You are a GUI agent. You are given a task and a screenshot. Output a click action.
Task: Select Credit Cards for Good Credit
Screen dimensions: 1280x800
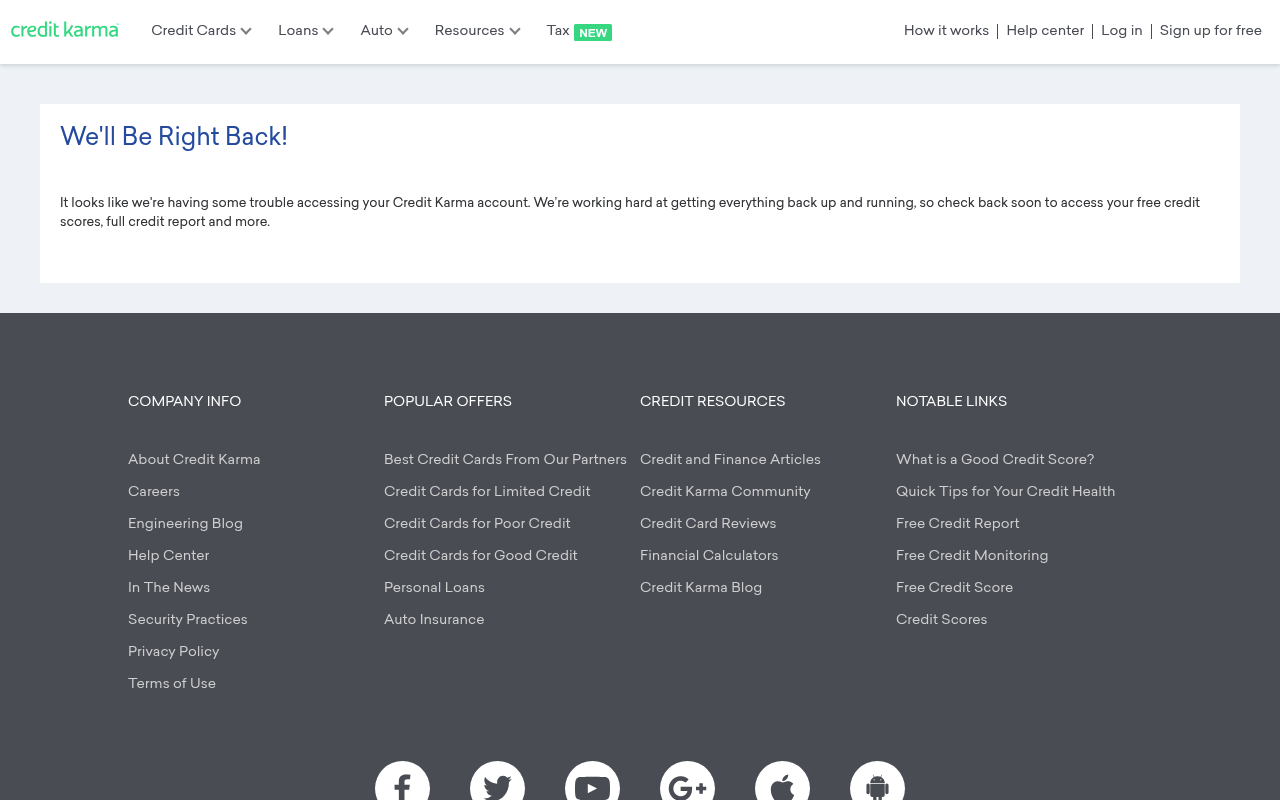[x=481, y=555]
